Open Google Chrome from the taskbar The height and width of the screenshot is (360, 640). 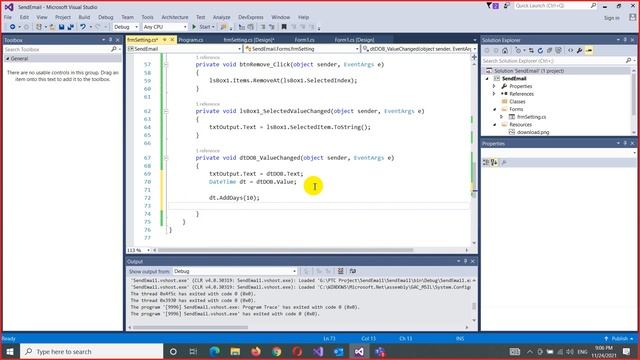[x=277, y=351]
